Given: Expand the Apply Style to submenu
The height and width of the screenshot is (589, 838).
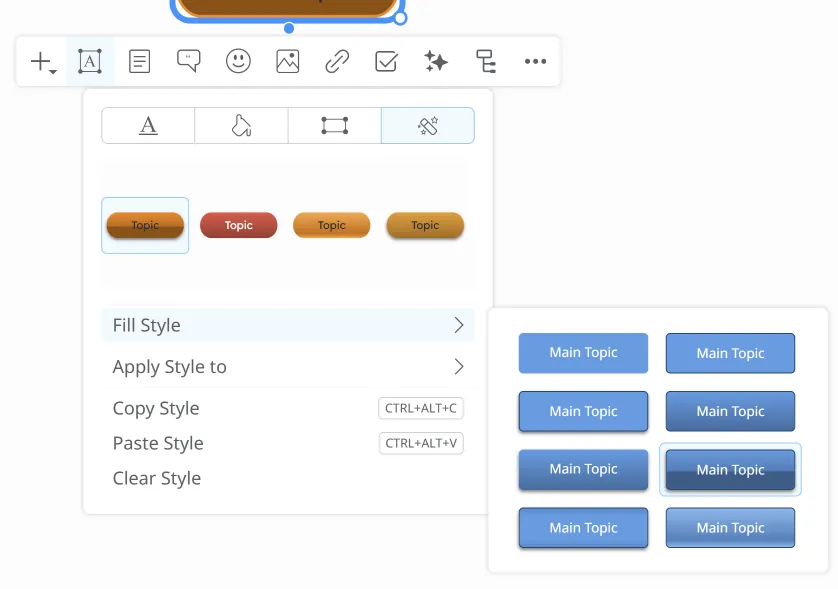Looking at the screenshot, I should [287, 367].
